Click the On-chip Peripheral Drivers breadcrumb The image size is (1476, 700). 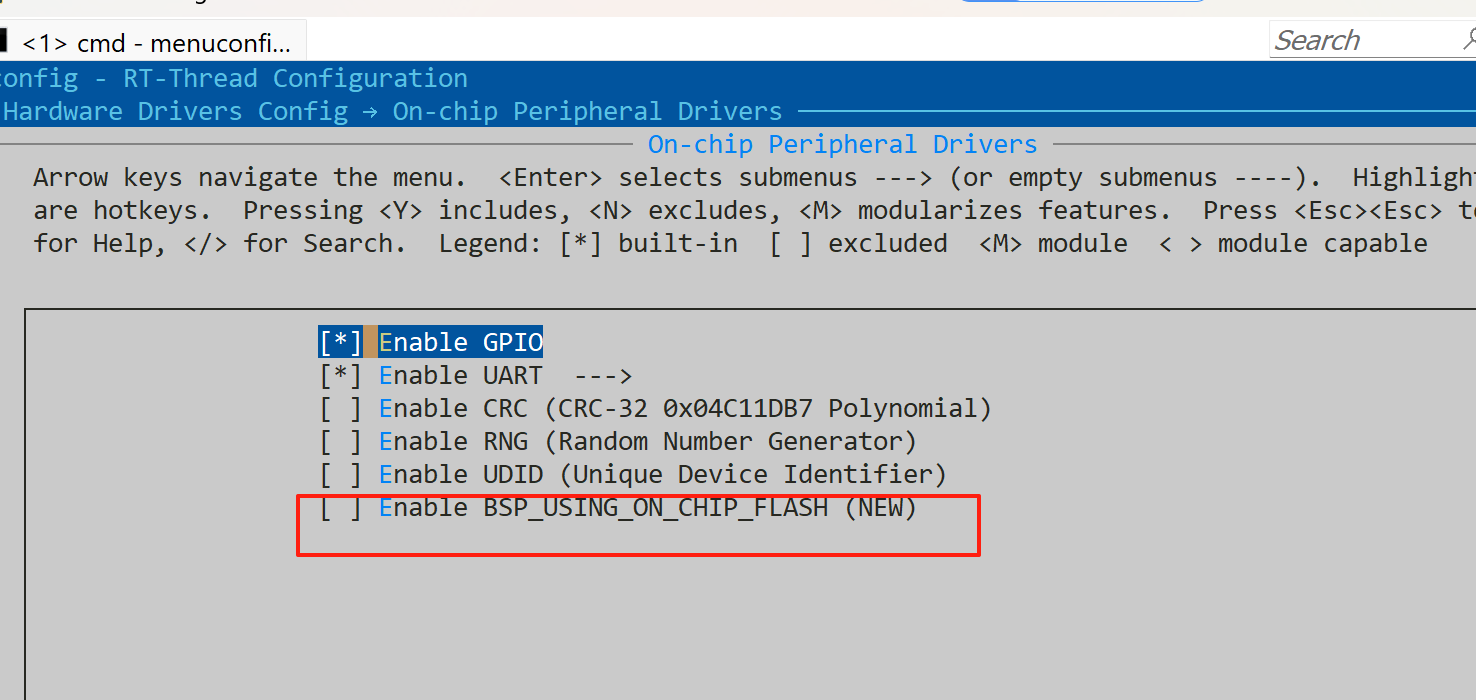(x=588, y=111)
